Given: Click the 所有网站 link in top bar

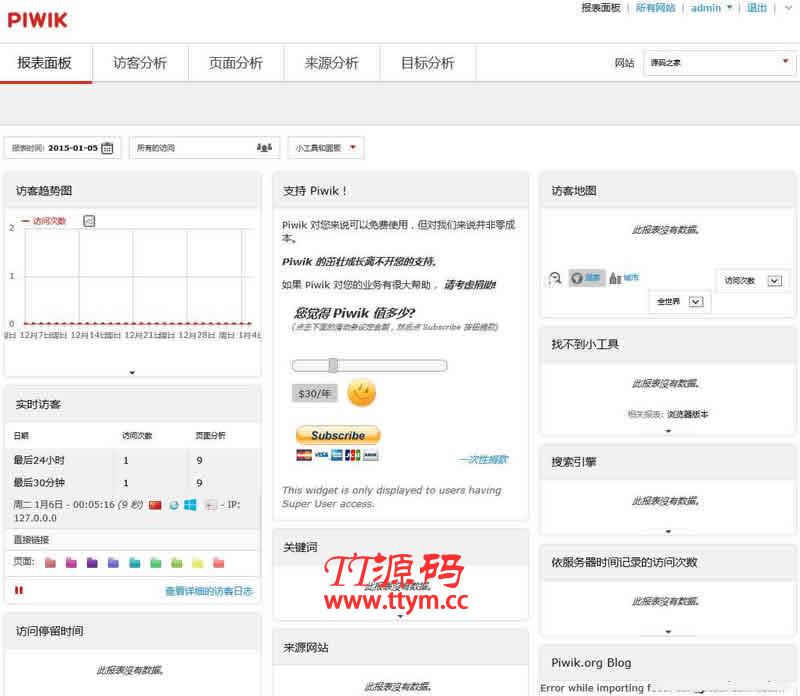Looking at the screenshot, I should point(656,8).
